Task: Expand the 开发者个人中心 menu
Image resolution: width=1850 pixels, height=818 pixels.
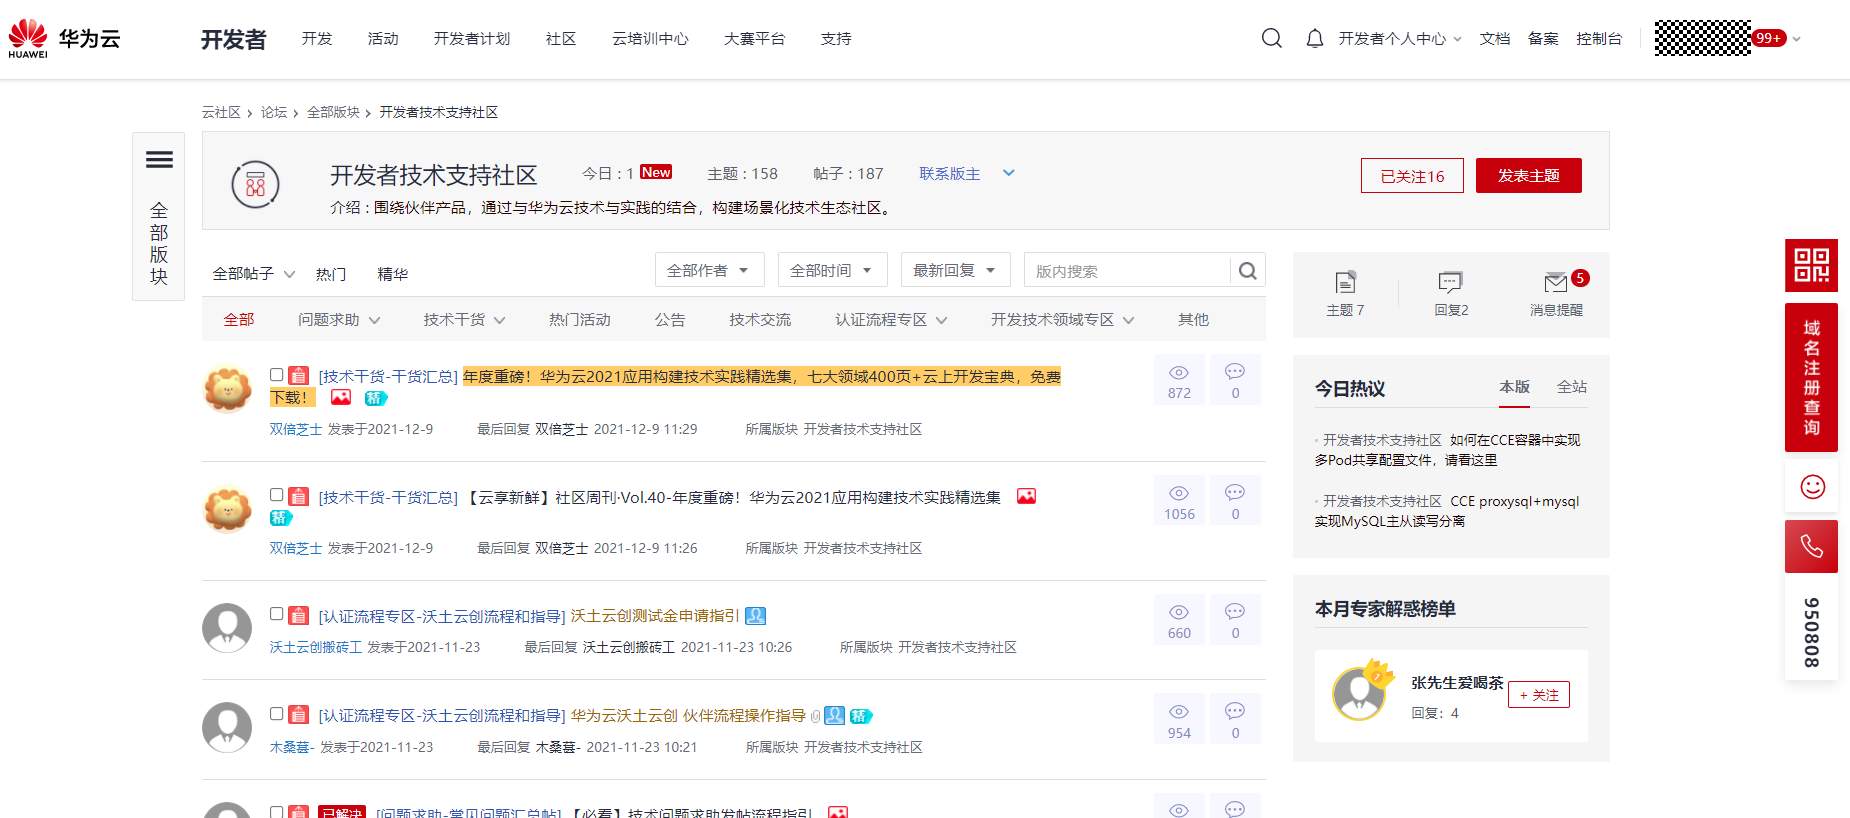Action: point(1400,39)
